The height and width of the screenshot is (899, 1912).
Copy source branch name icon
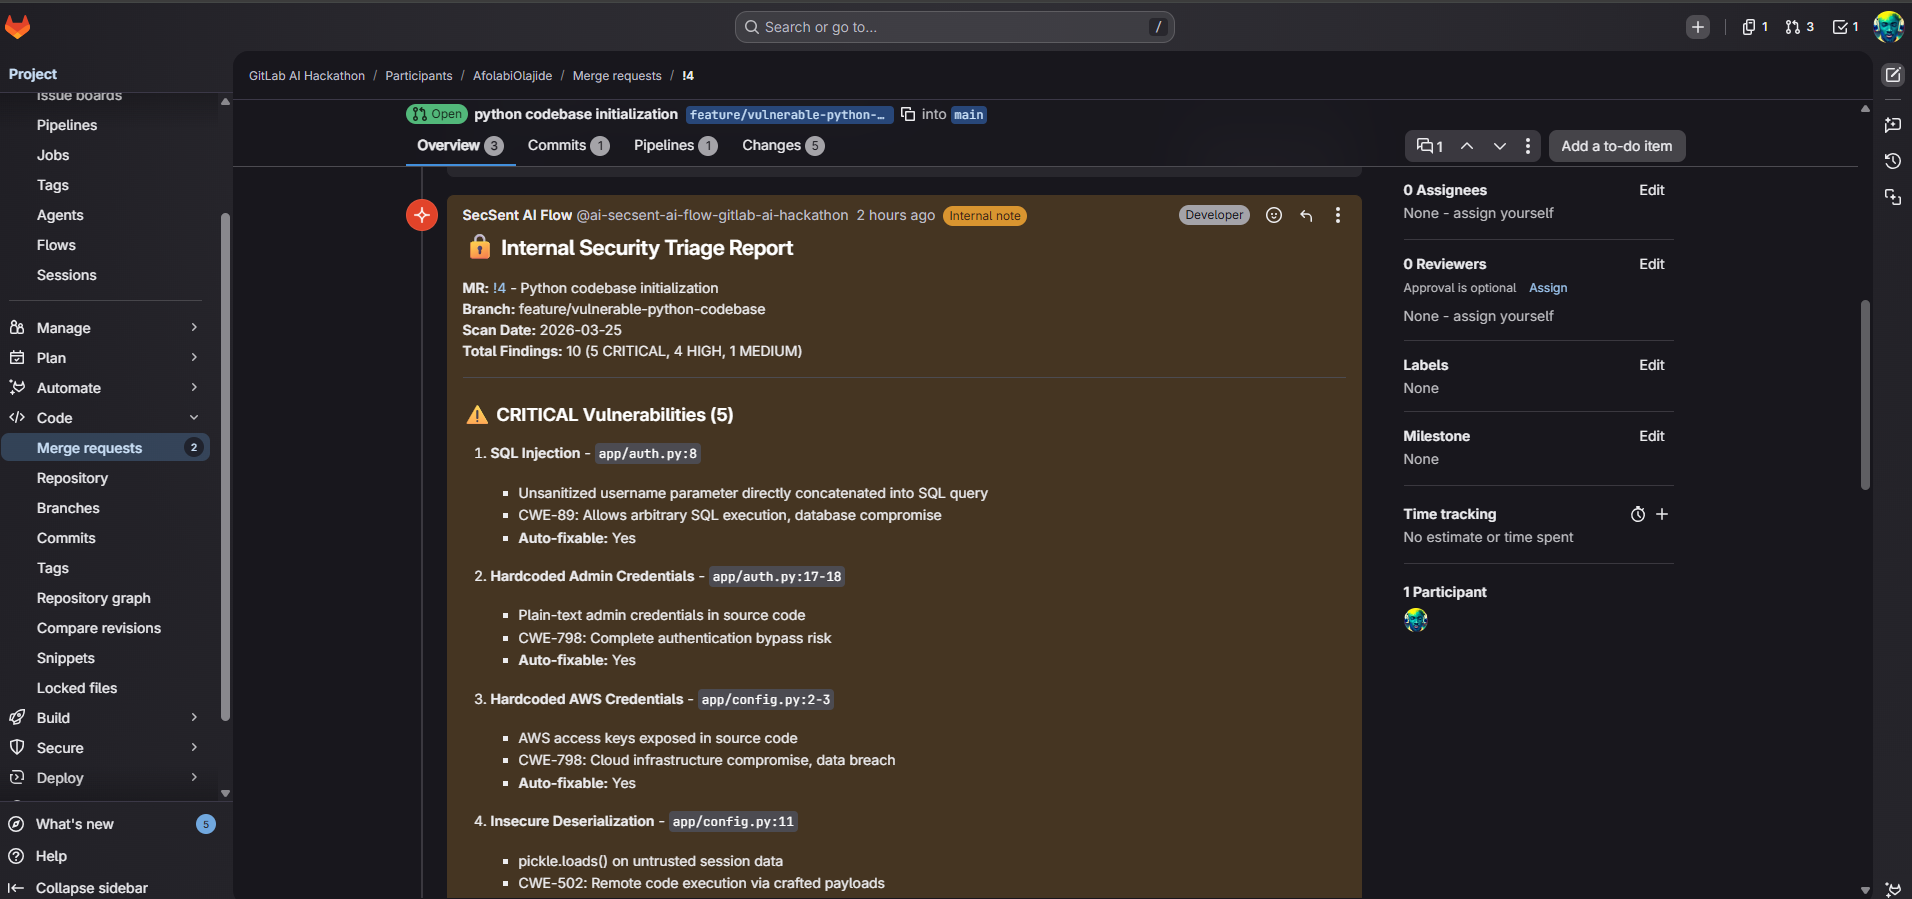[908, 114]
